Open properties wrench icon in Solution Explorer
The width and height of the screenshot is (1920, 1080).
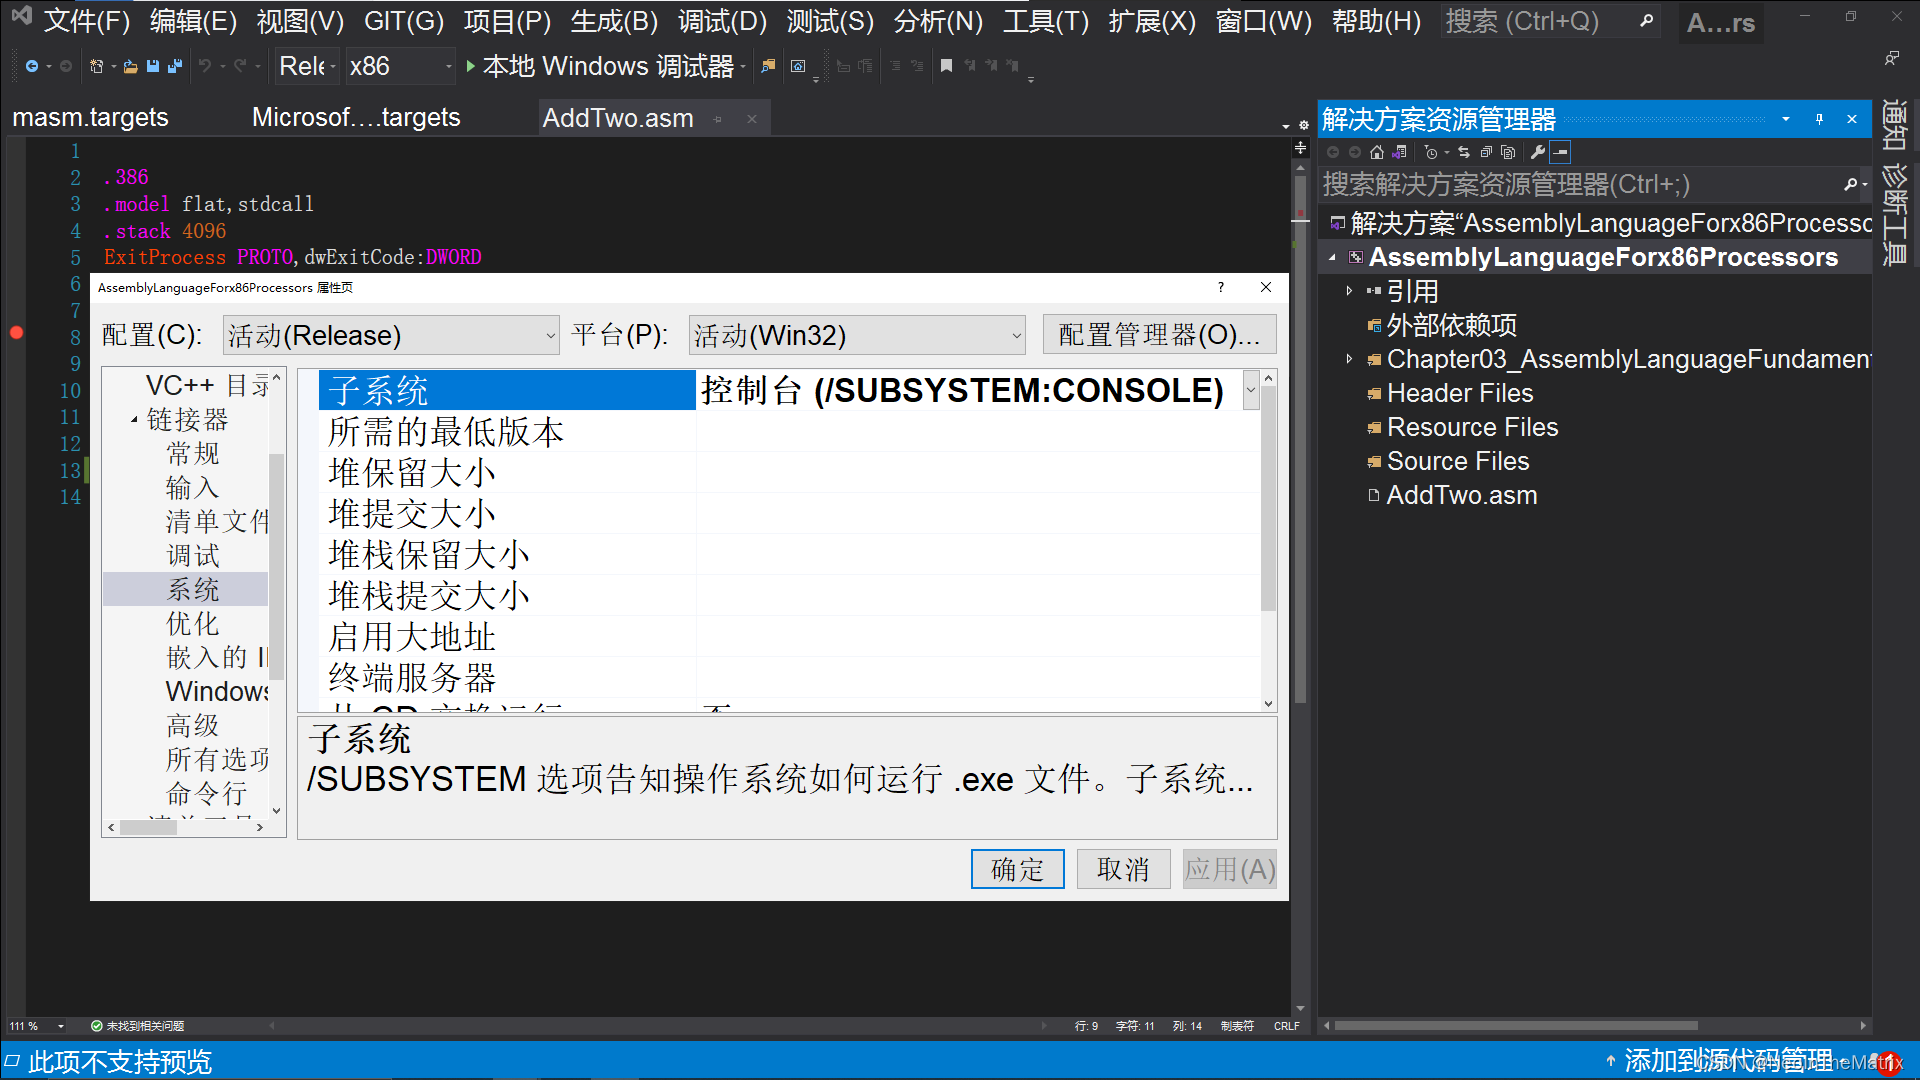[x=1538, y=152]
